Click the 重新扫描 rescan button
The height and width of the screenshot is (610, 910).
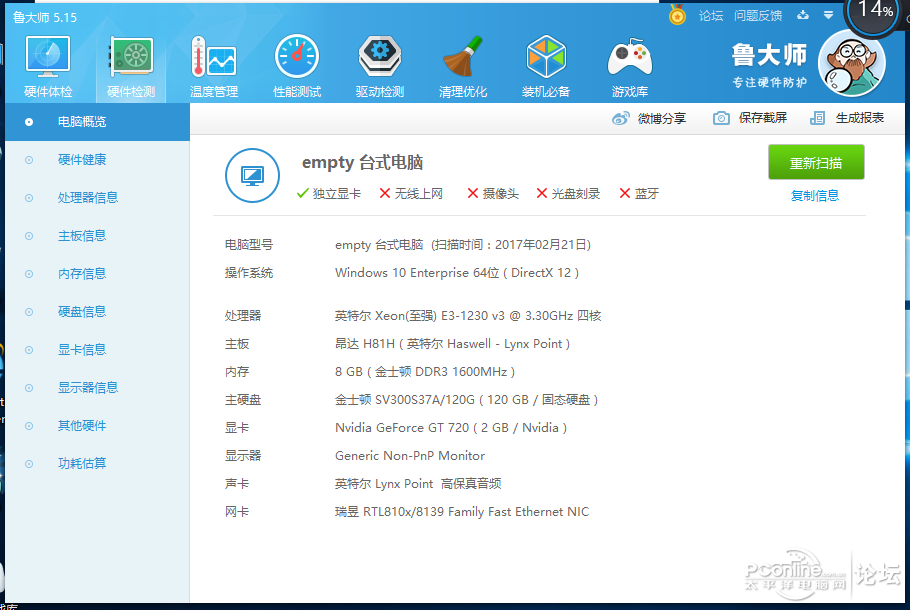pyautogui.click(x=816, y=163)
